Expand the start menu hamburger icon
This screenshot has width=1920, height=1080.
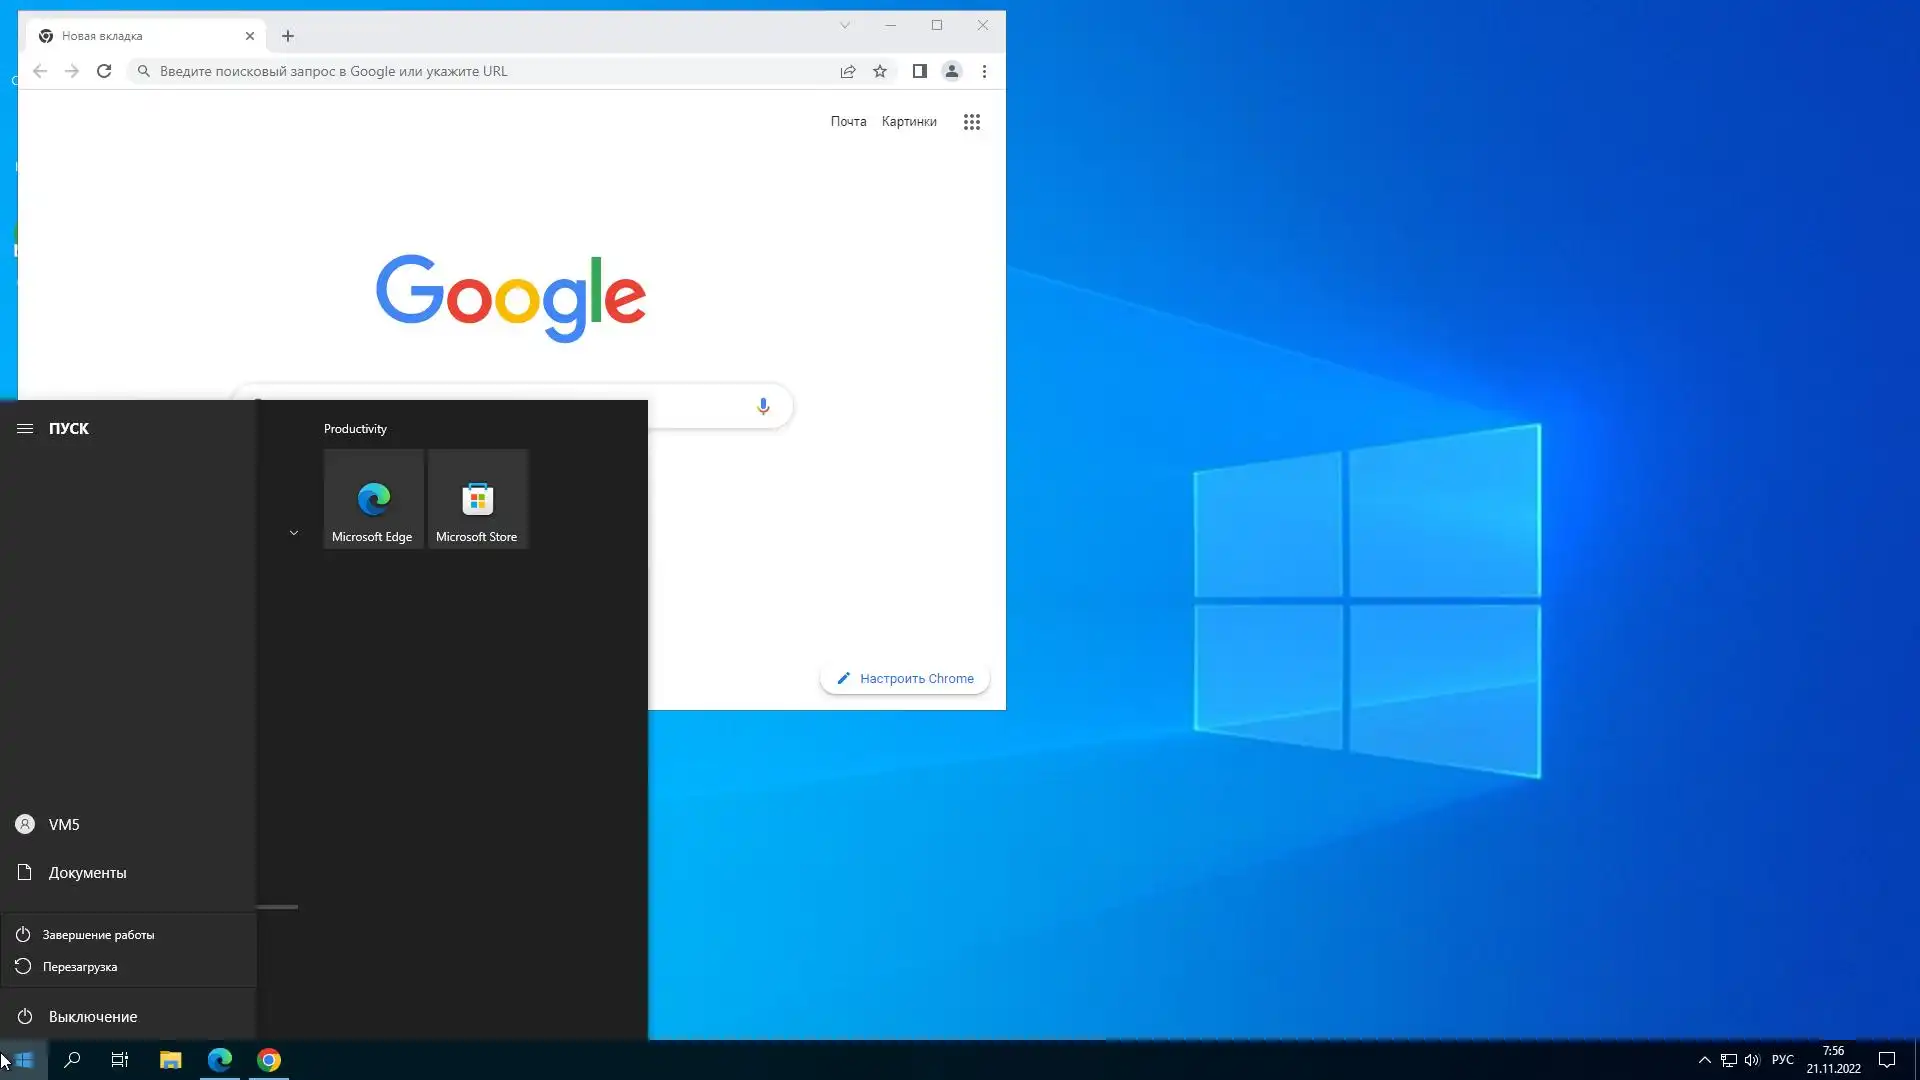(x=25, y=428)
